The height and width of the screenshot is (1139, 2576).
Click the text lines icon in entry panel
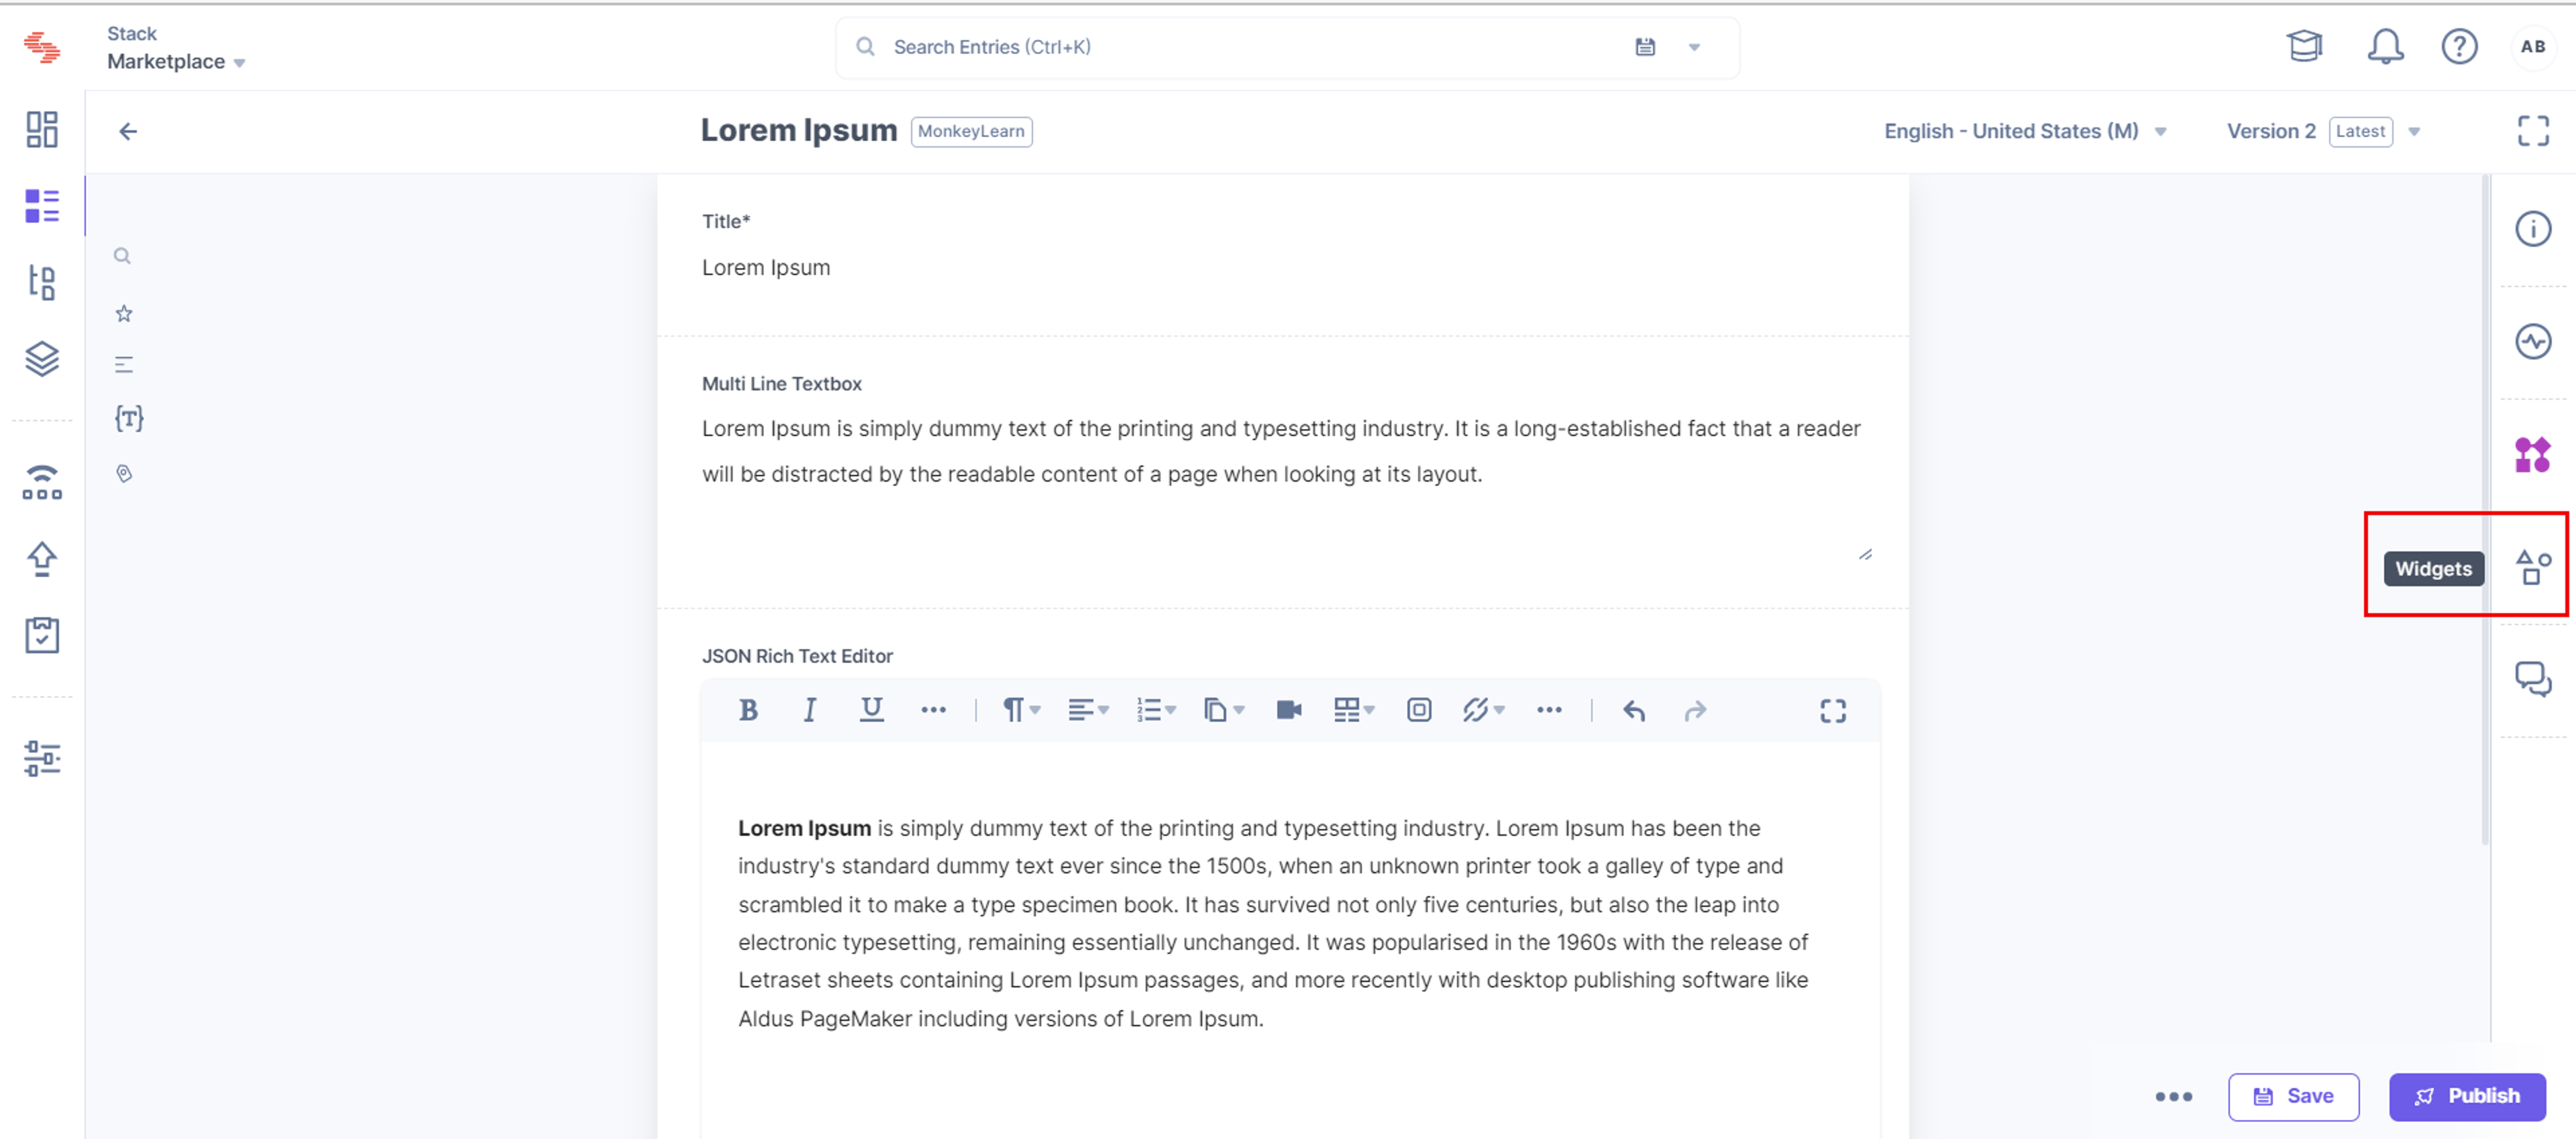point(124,365)
